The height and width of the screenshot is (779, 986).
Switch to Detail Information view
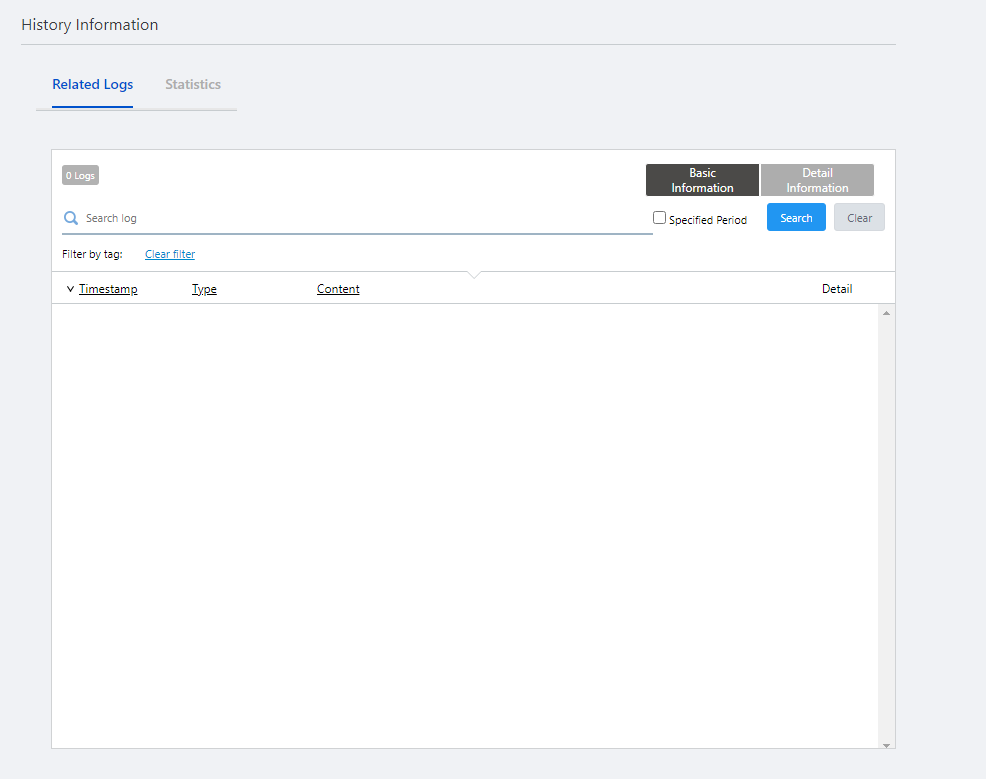click(x=817, y=180)
